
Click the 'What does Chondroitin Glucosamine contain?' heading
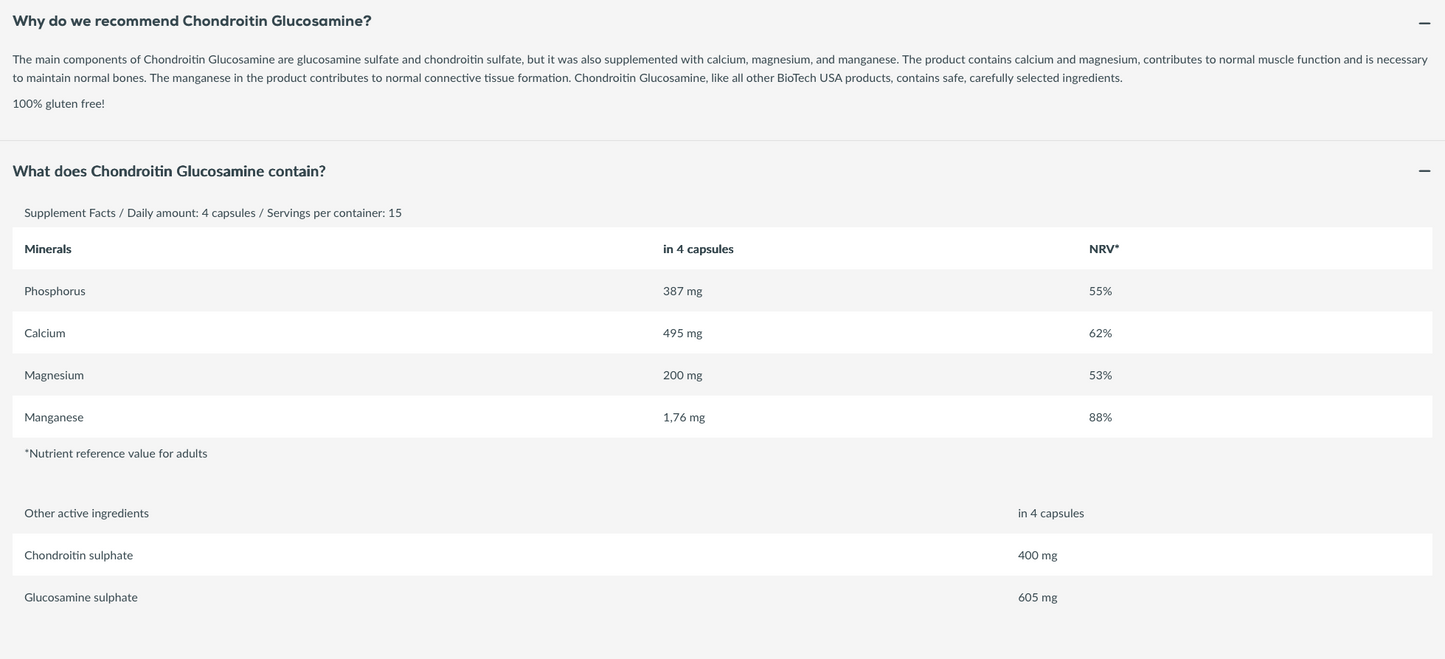coord(169,171)
